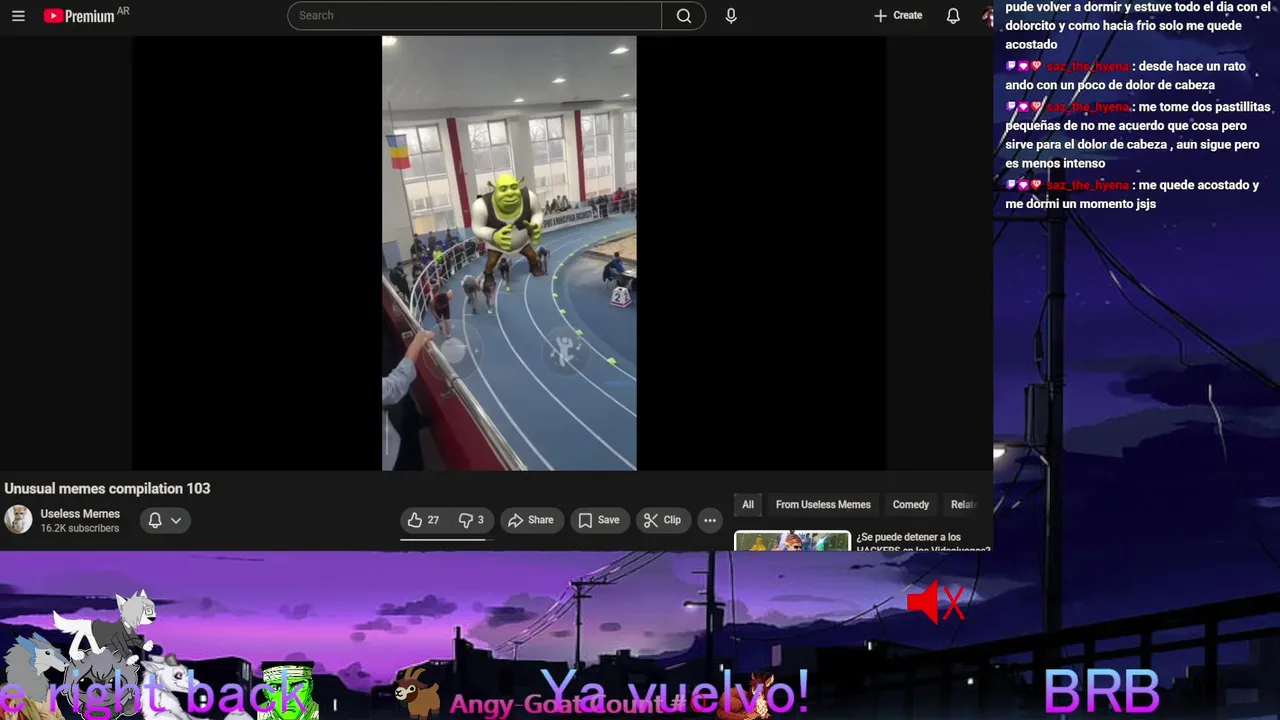Open the notifications bell in top bar
The image size is (1280, 720).
coord(953,16)
